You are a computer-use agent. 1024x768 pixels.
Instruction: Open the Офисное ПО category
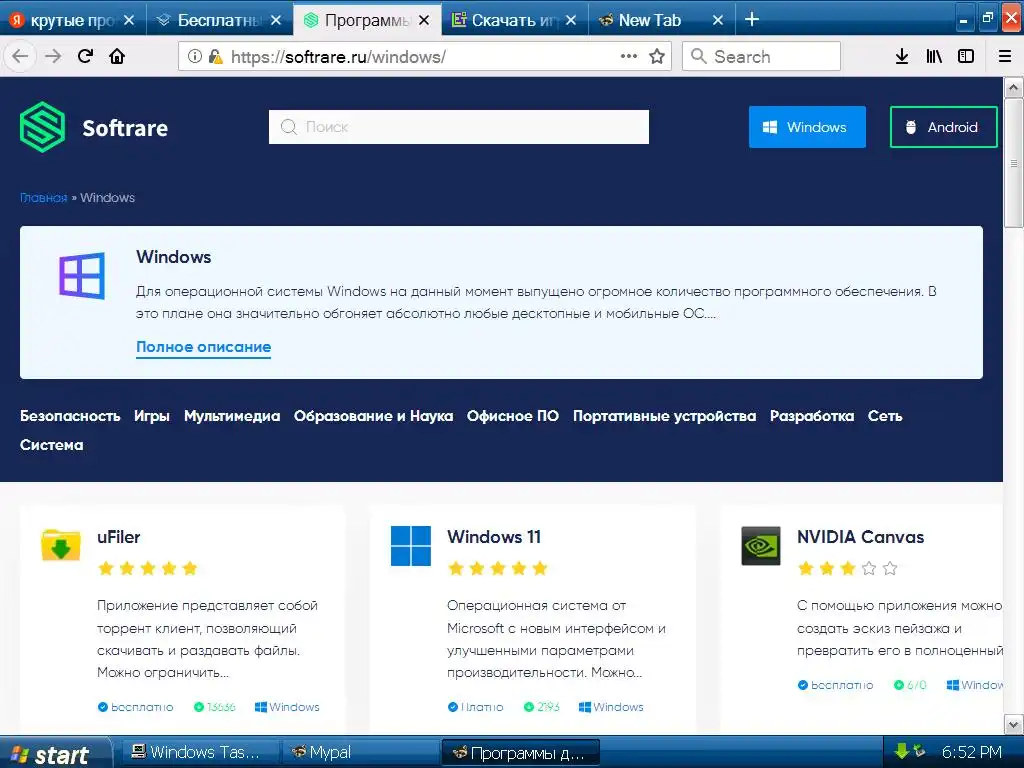[513, 416]
